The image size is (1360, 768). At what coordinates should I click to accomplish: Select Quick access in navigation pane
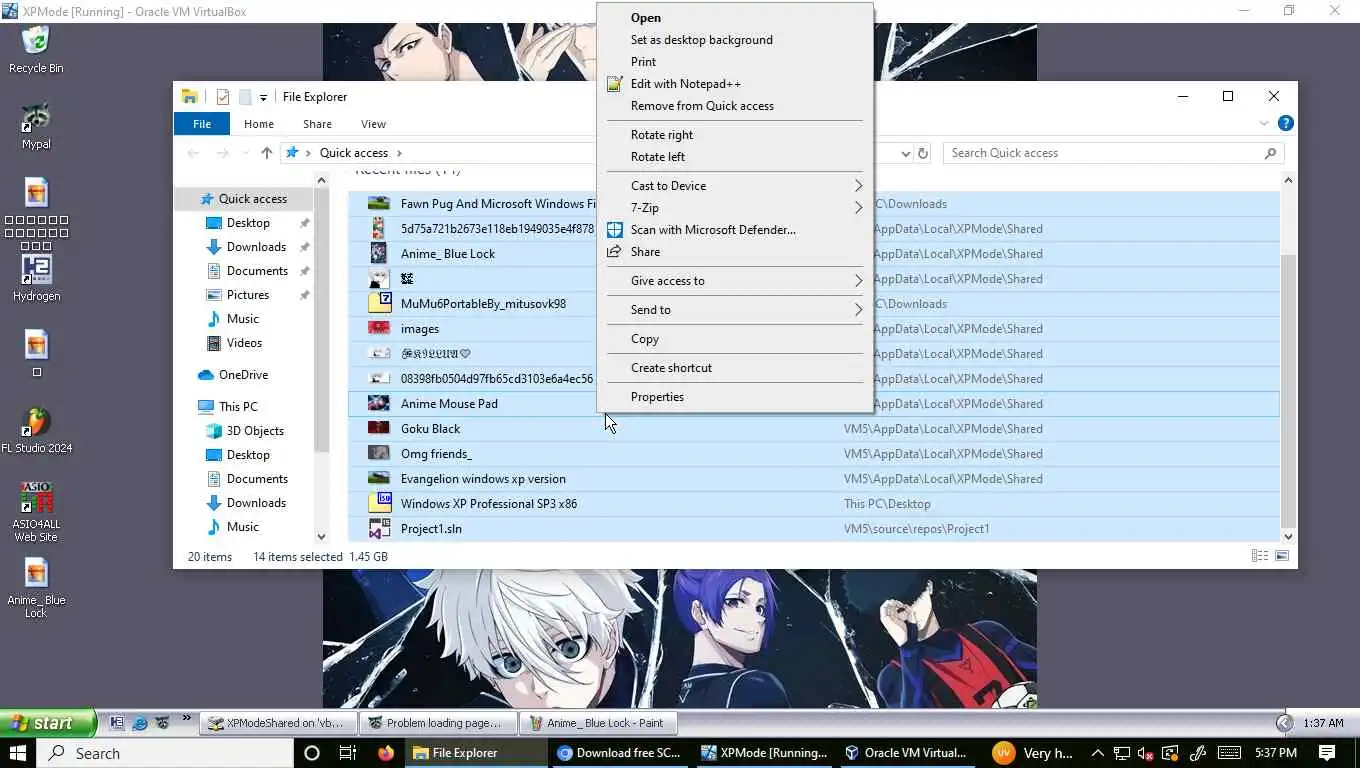244,199
